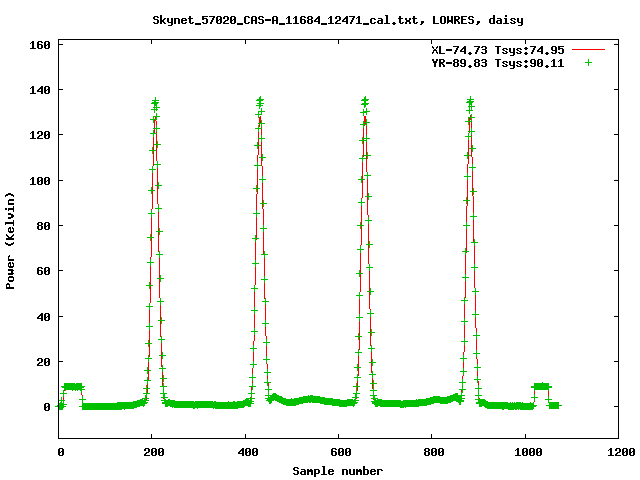Screen dimensions: 640x480
Task: Select the legend entry YR-89.83 Tsys:90.11
Action: [x=498, y=63]
